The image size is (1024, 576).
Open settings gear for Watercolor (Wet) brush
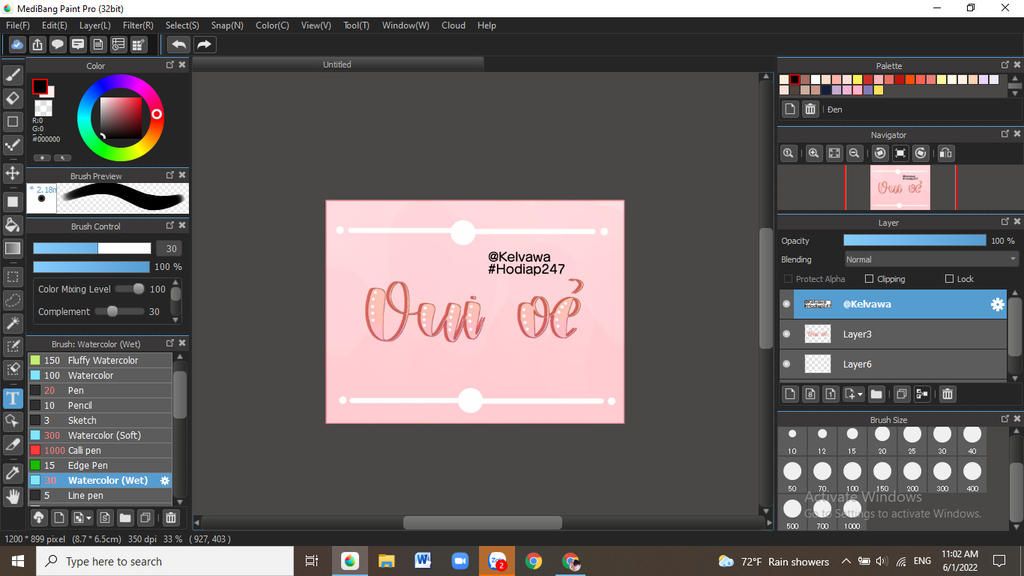[165, 481]
